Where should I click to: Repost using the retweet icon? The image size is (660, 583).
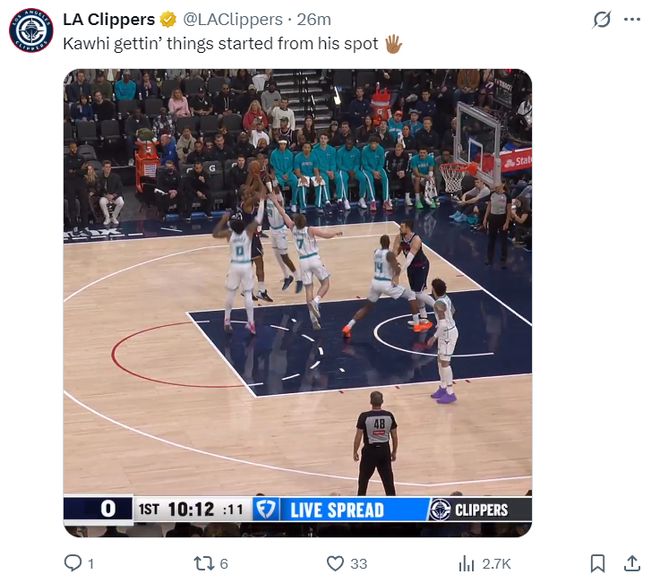pyautogui.click(x=203, y=563)
